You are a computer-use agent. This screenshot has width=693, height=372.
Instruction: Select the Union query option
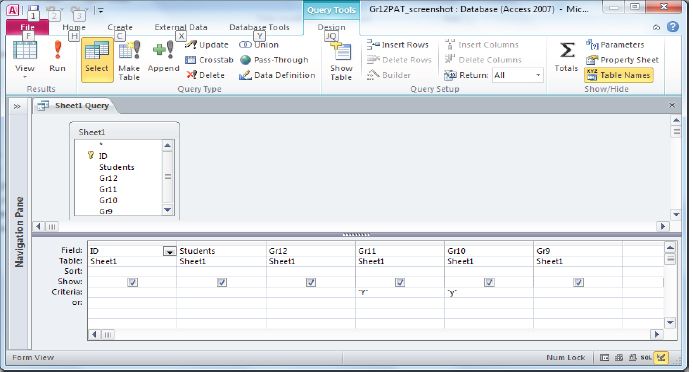pos(259,45)
